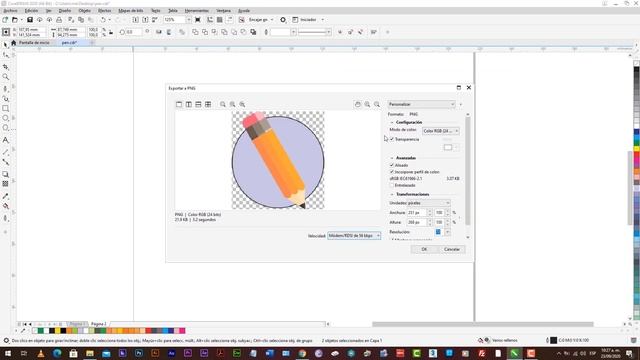
Task: Open the Archivo menu
Action: pyautogui.click(x=10, y=11)
